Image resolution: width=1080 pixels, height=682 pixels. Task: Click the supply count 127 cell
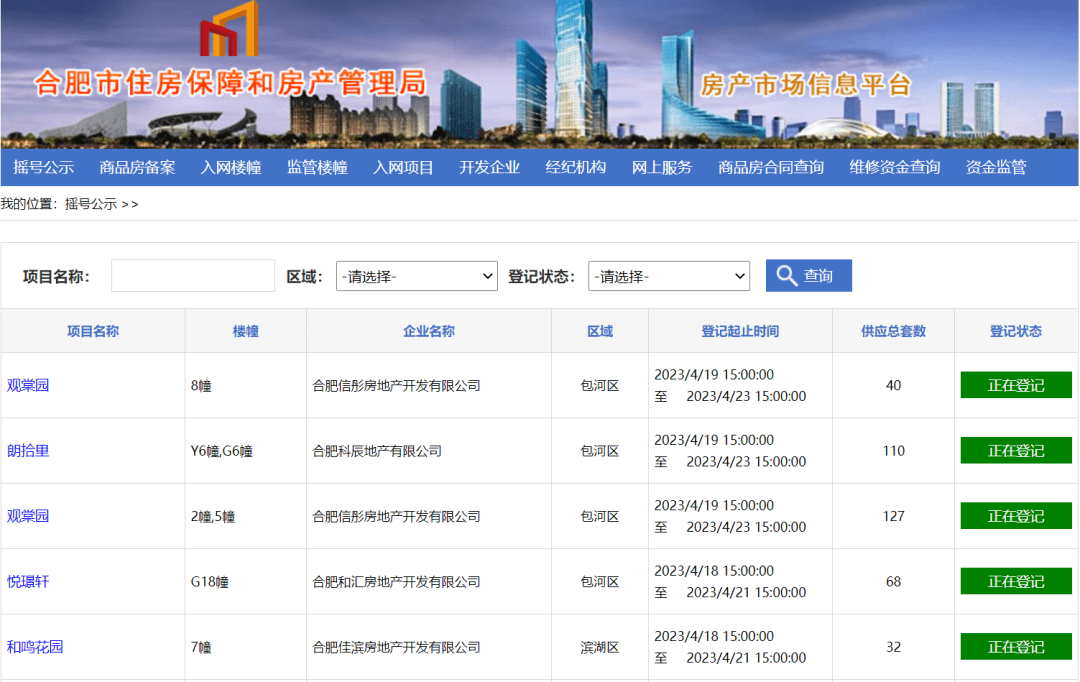click(x=893, y=516)
